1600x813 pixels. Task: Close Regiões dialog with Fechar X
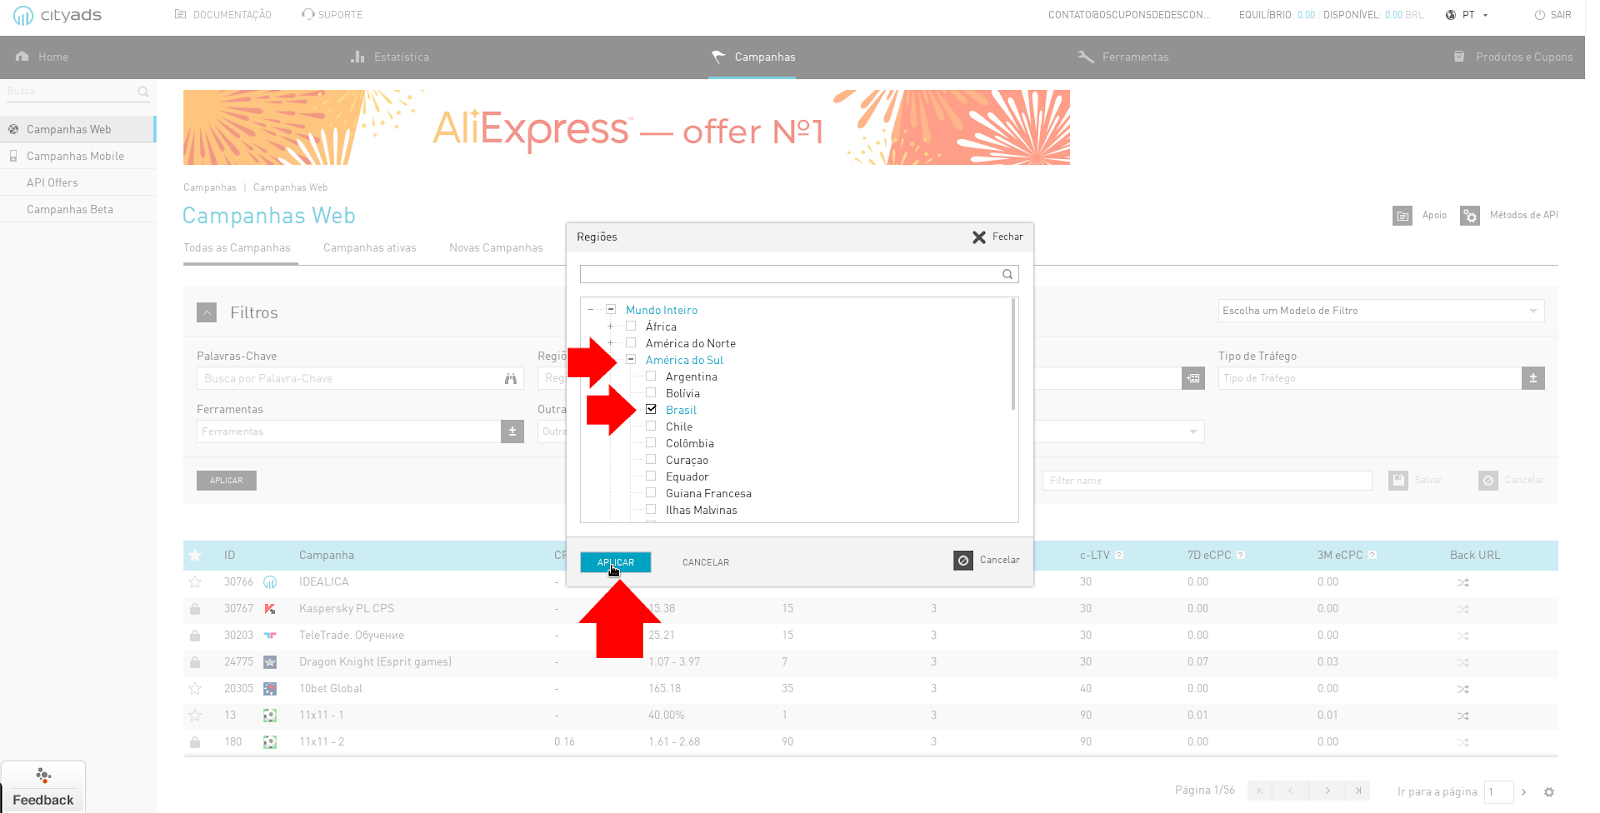click(x=979, y=237)
